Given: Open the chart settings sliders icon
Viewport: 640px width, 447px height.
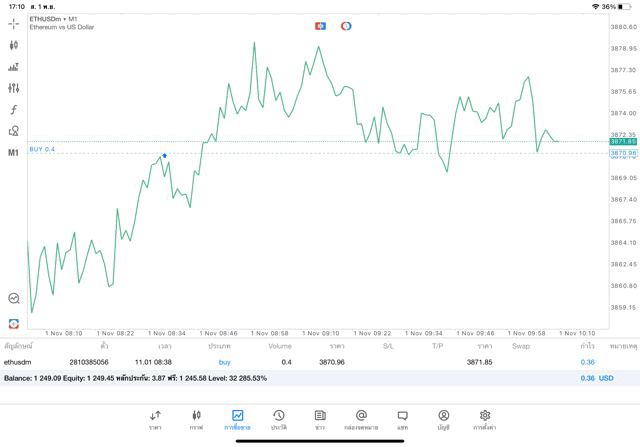Looking at the screenshot, I should pyautogui.click(x=14, y=88).
